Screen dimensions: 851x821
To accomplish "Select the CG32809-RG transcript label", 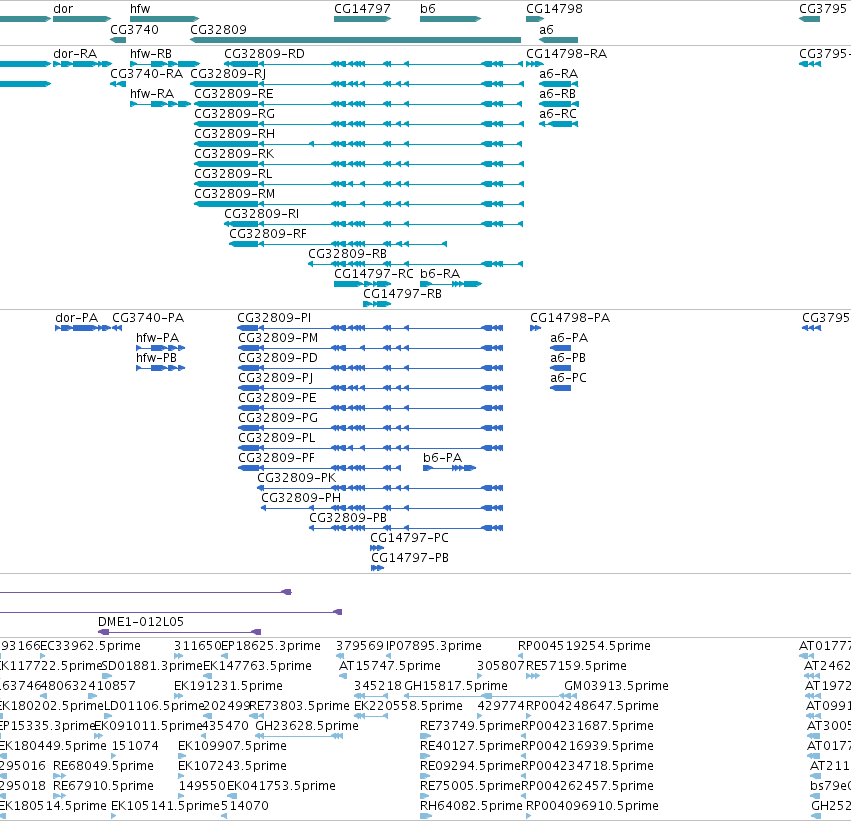I will click(234, 114).
